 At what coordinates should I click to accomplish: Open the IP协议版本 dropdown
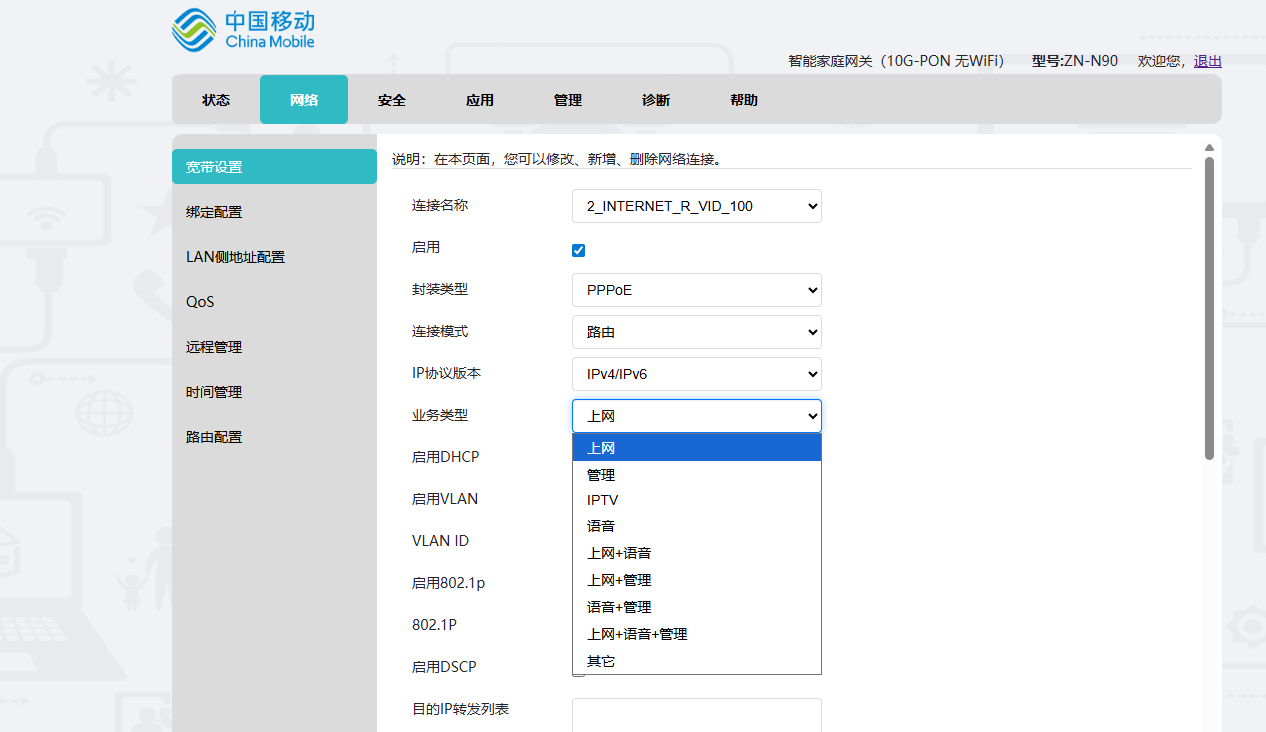pos(697,374)
